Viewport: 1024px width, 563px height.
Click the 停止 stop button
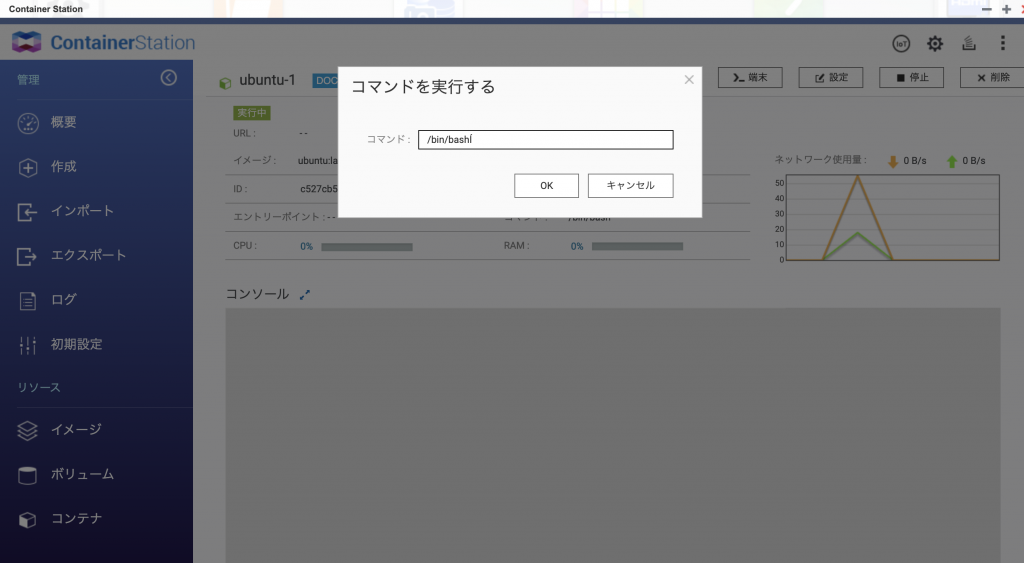(912, 78)
